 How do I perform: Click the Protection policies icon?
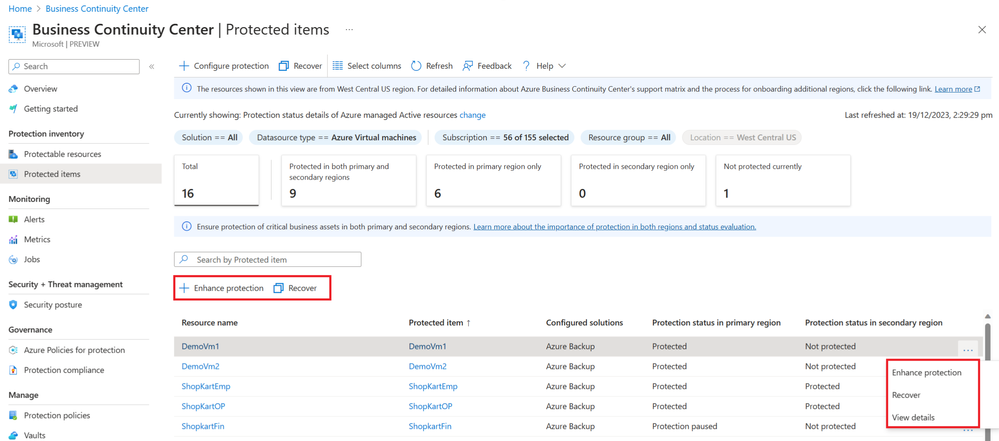(x=13, y=416)
